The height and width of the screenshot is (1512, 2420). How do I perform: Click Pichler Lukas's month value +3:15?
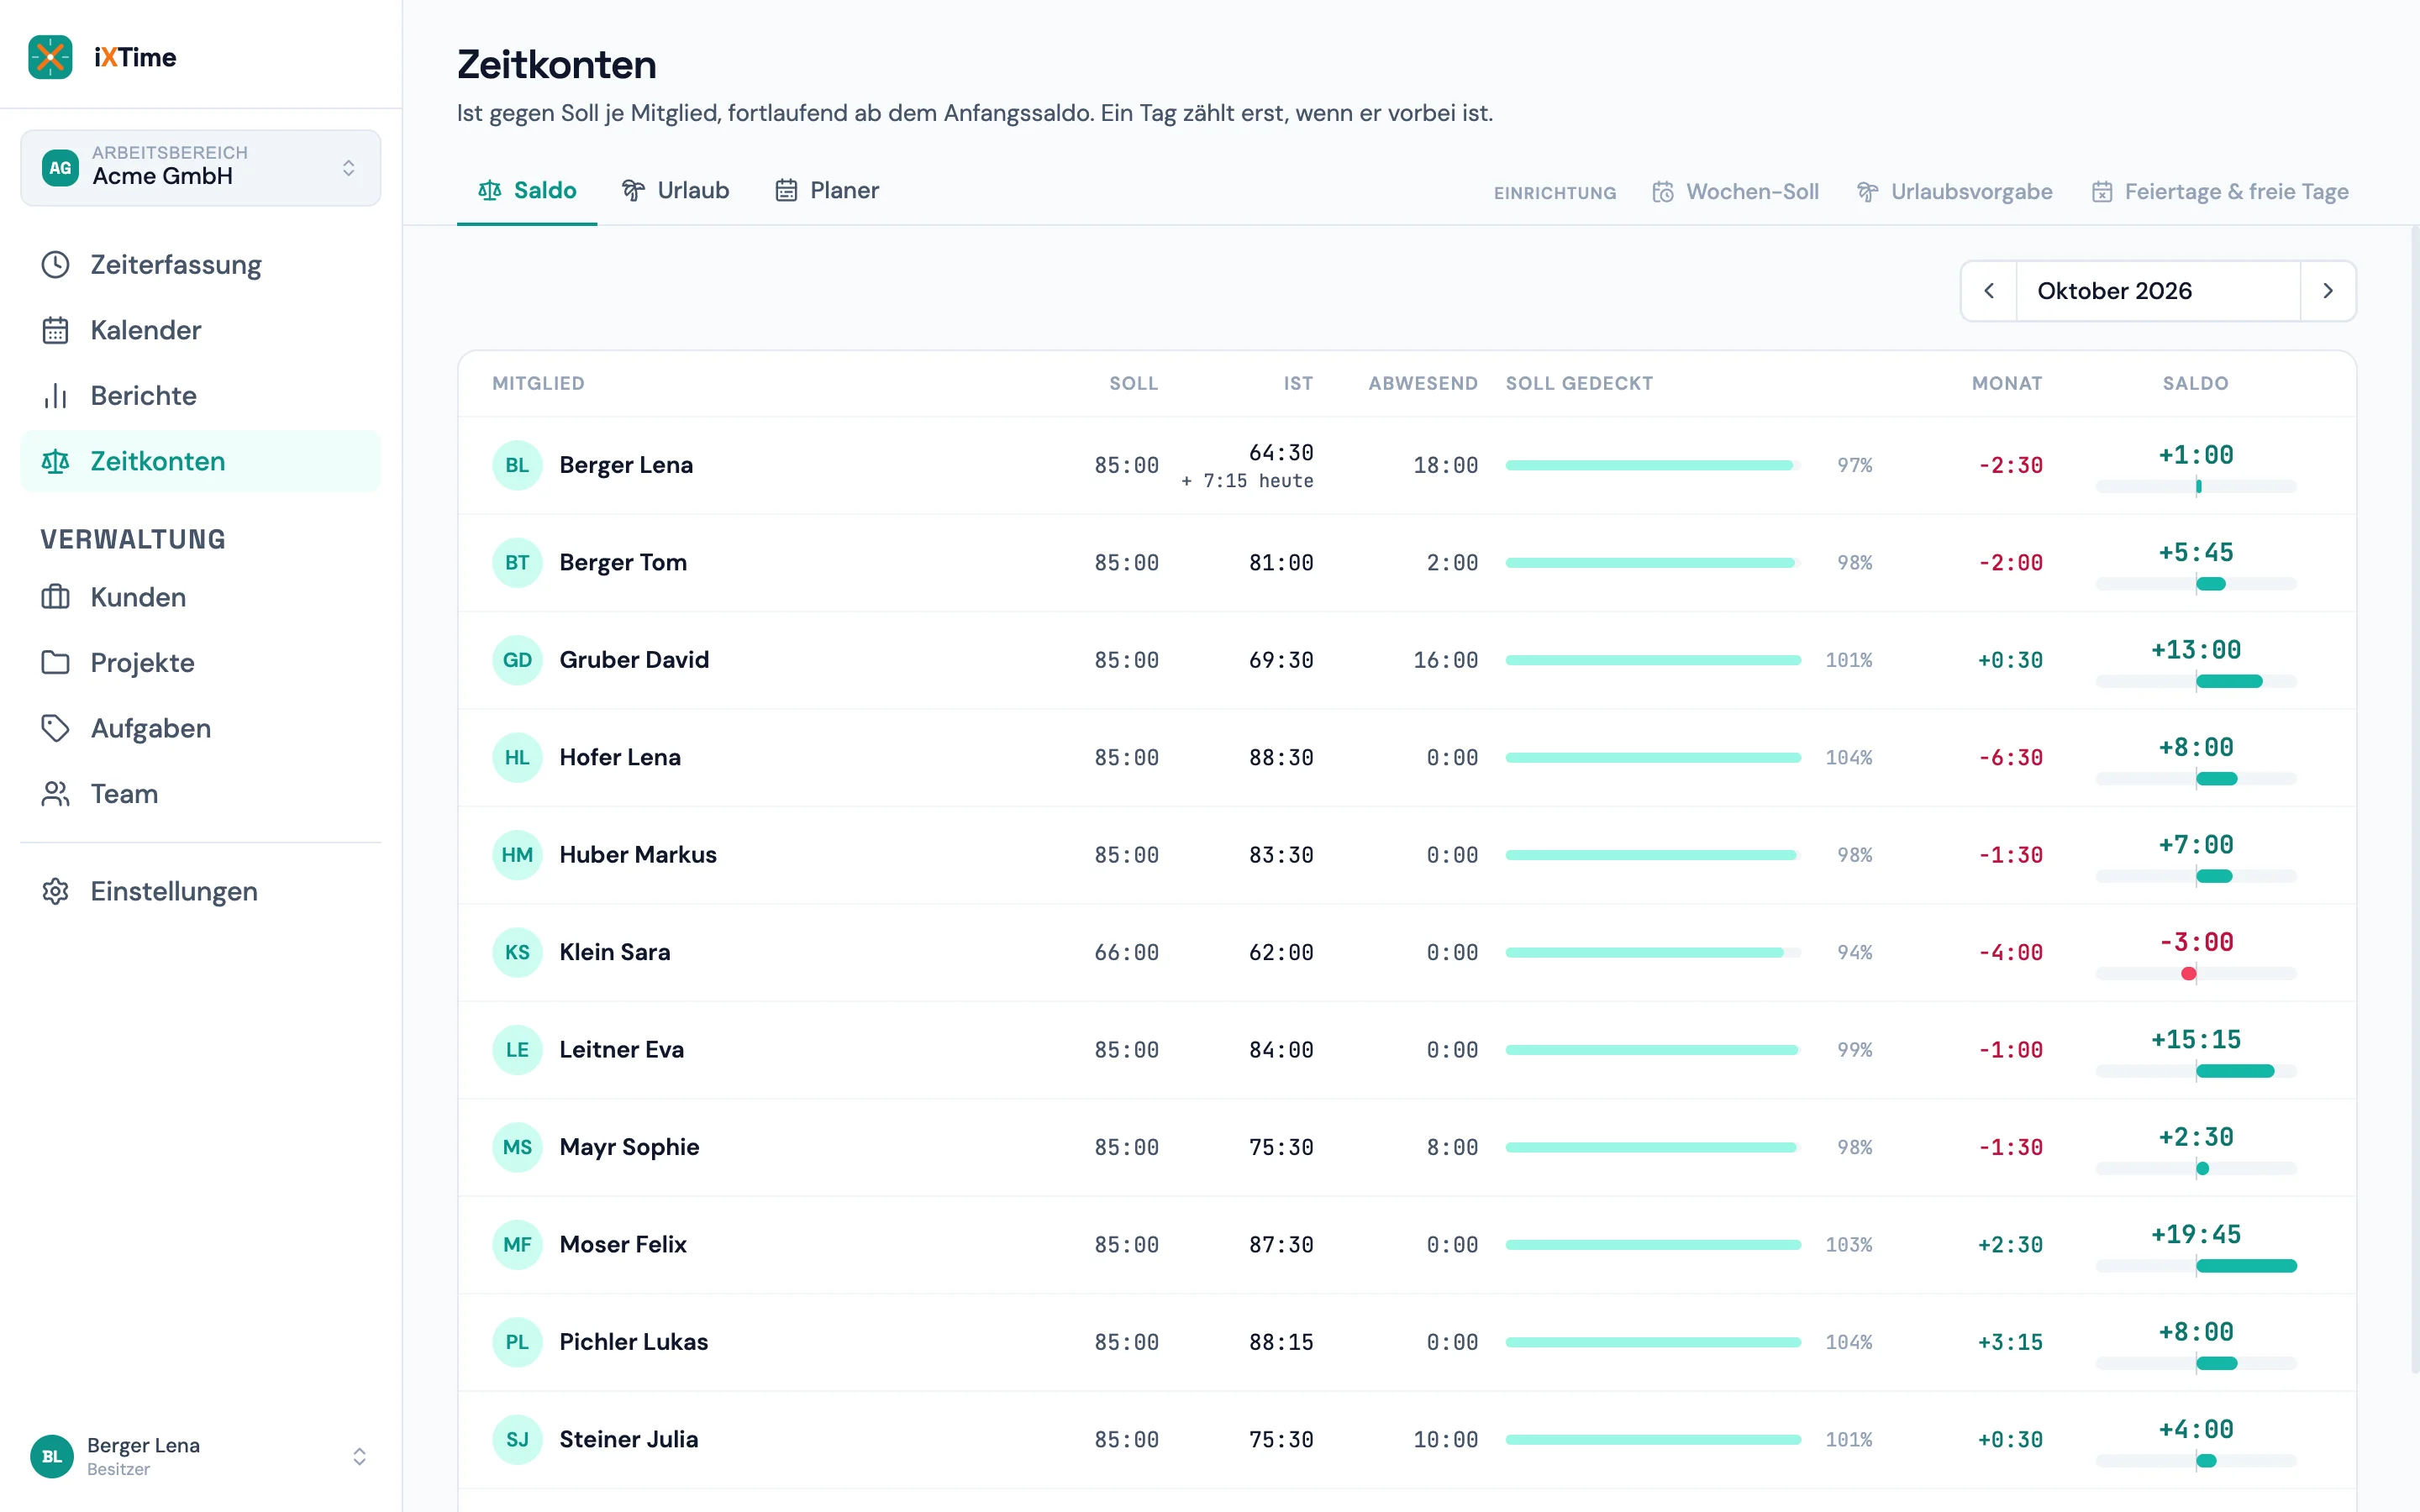tap(2010, 1342)
